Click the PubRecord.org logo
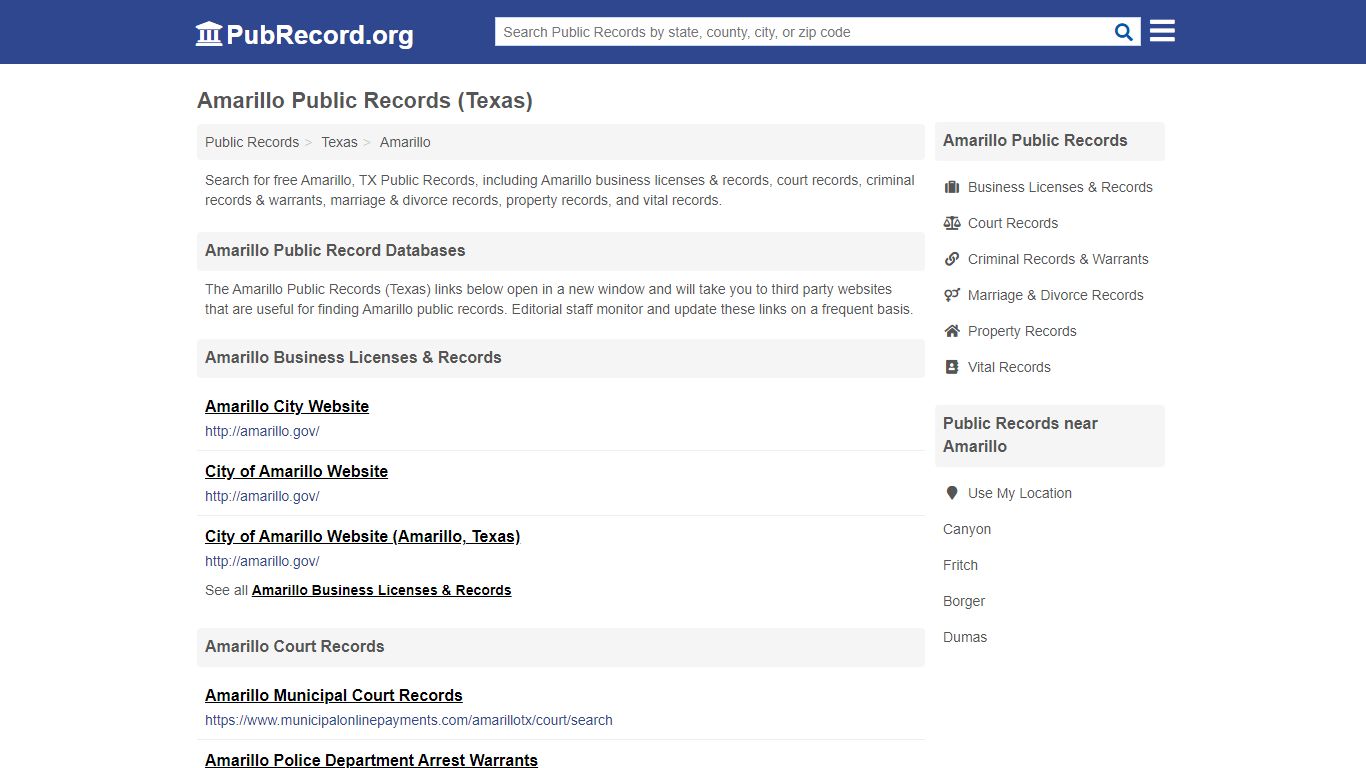 pyautogui.click(x=304, y=34)
